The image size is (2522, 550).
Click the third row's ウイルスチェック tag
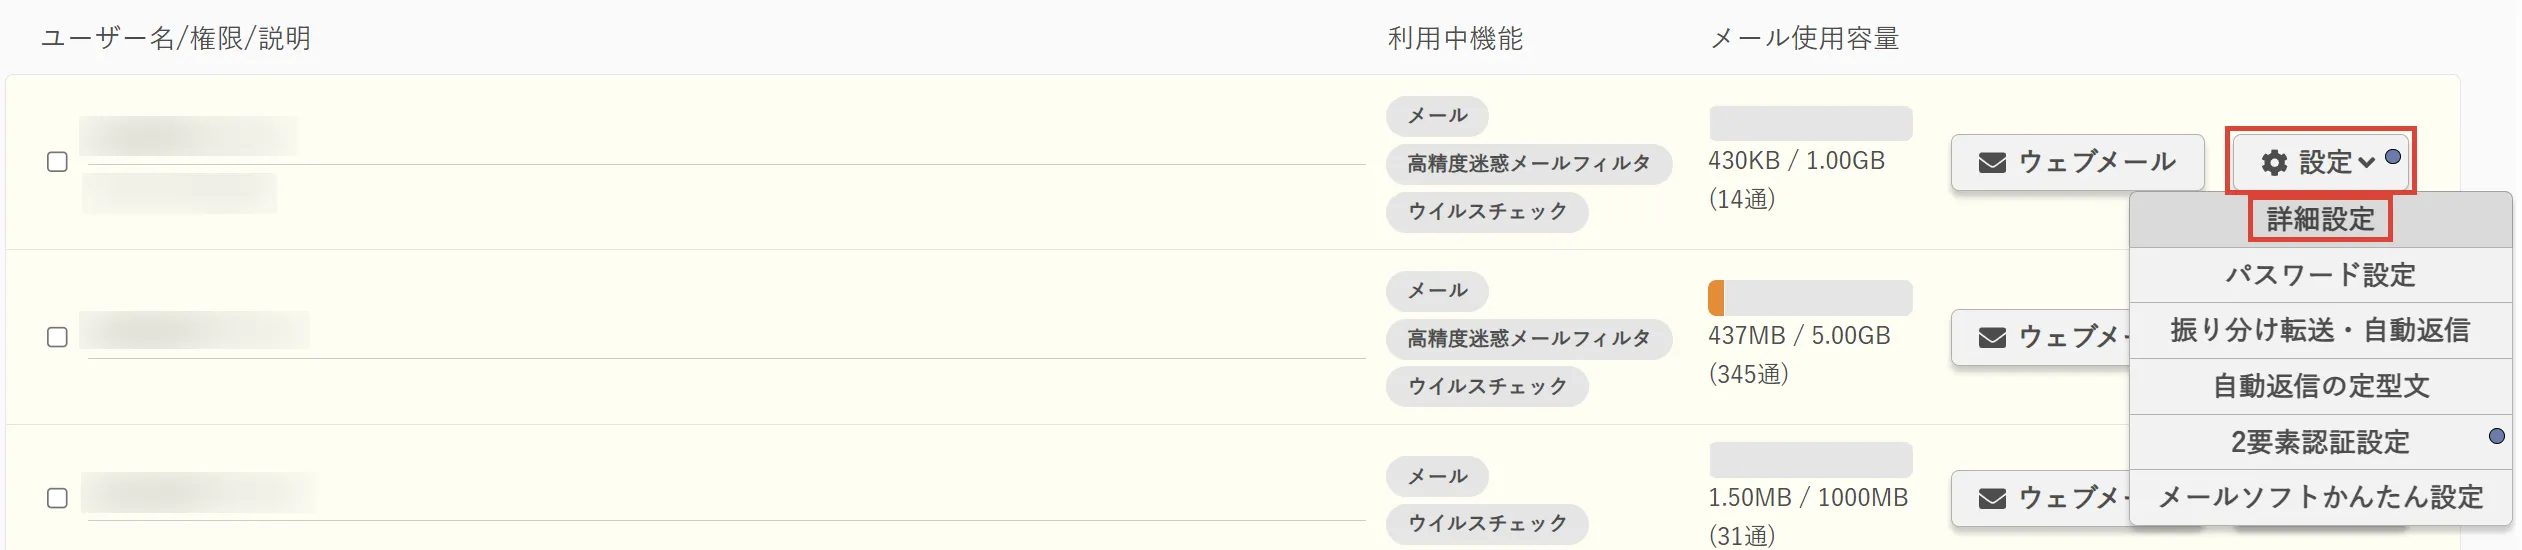pyautogui.click(x=1487, y=523)
